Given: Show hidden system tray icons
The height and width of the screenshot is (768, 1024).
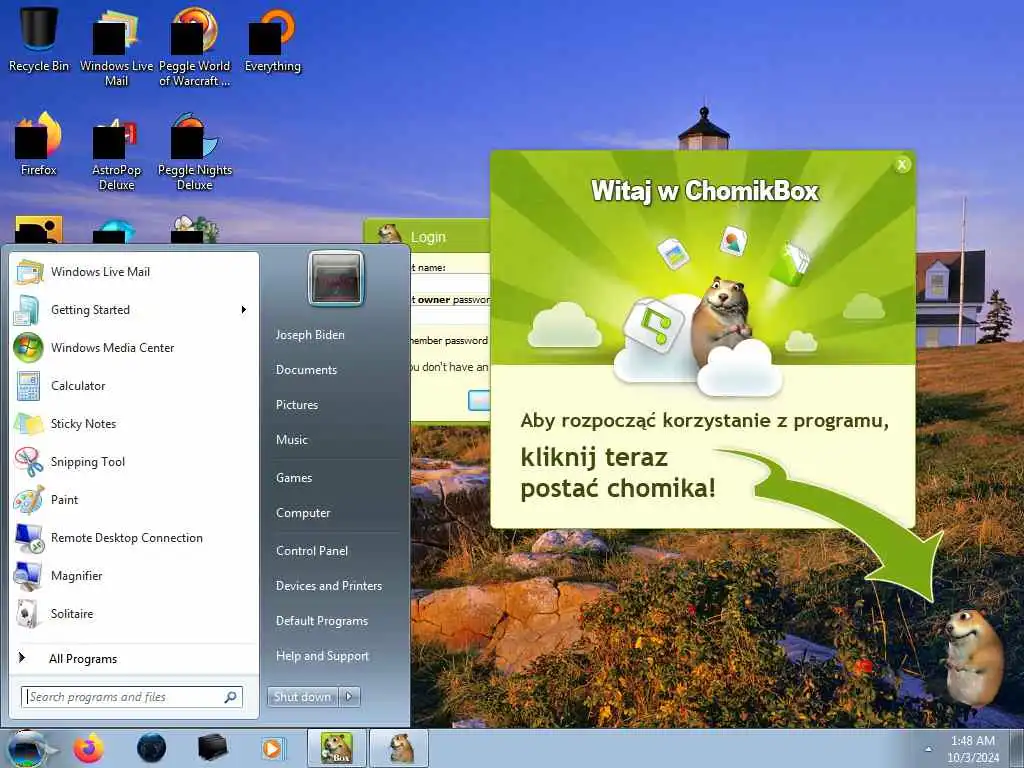Looking at the screenshot, I should (x=928, y=749).
